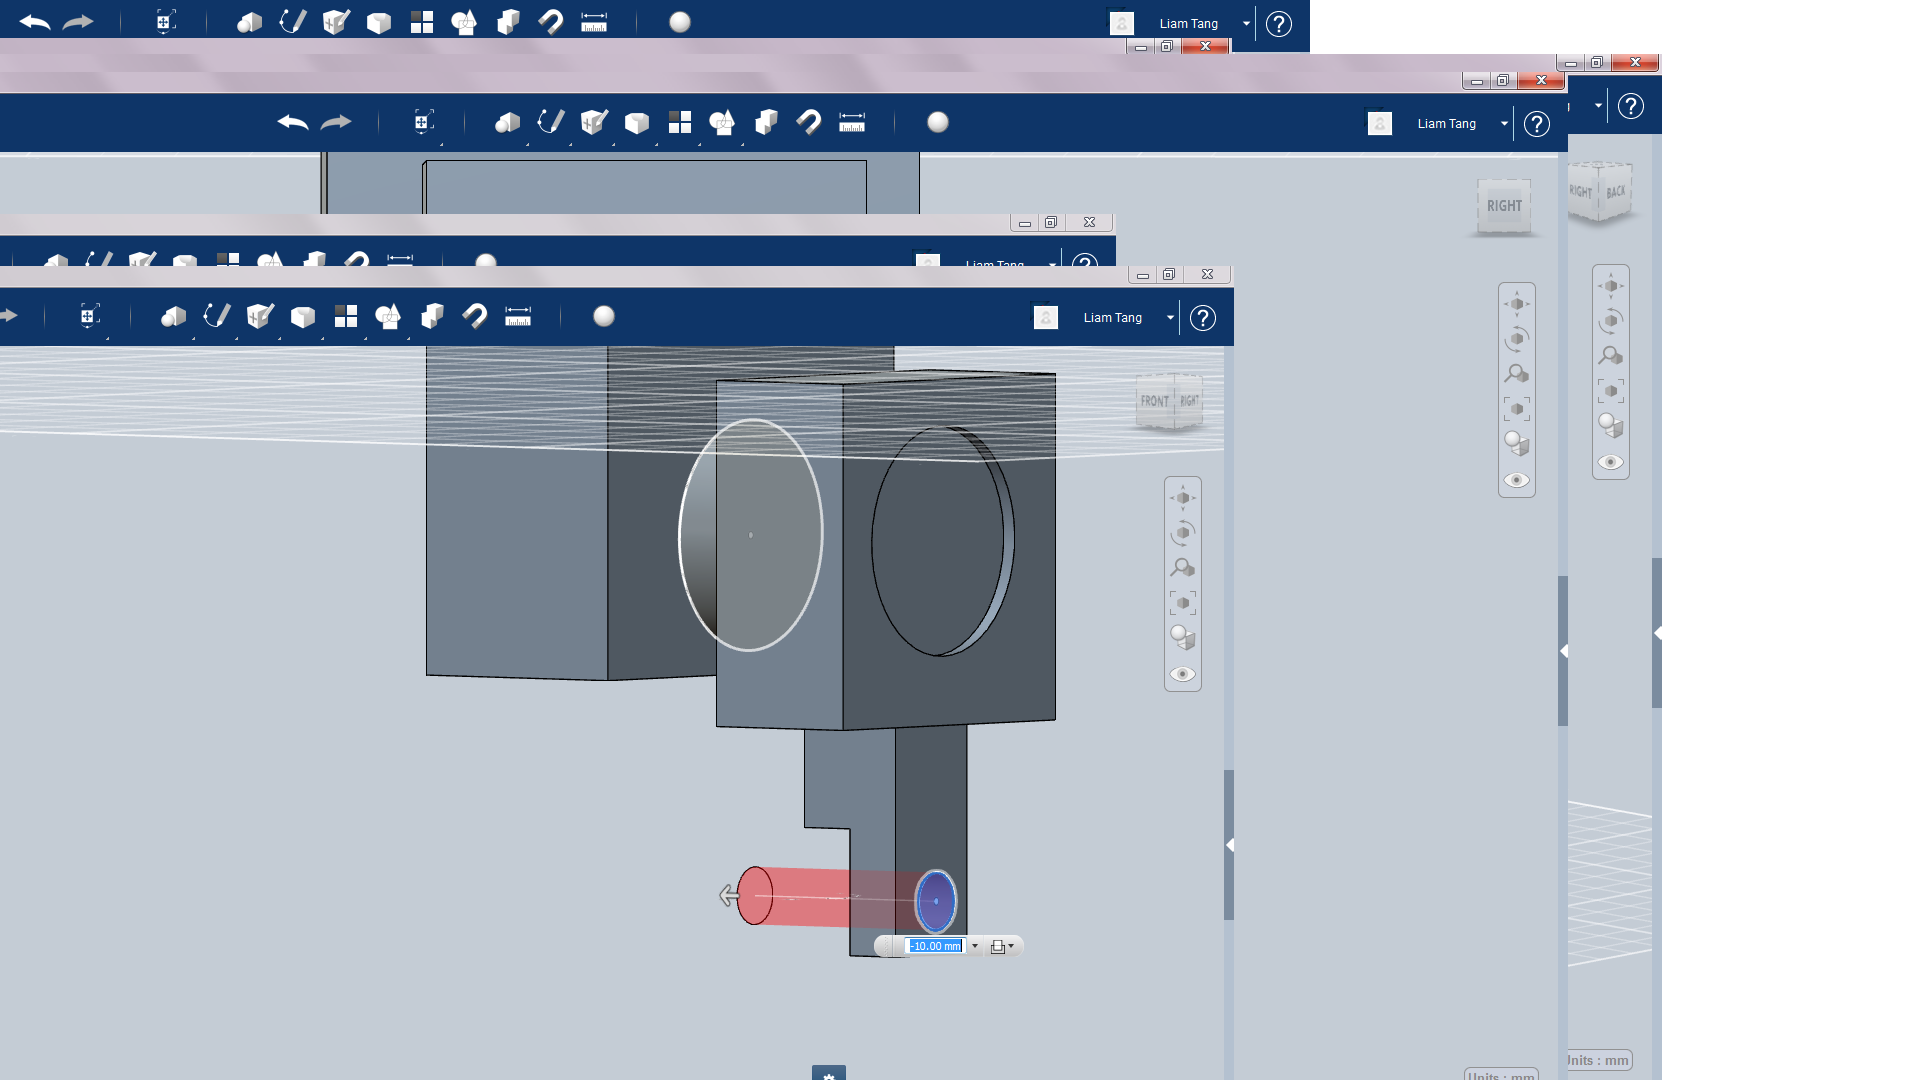
Task: Click extrude direction arrow manipulator
Action: click(x=728, y=895)
